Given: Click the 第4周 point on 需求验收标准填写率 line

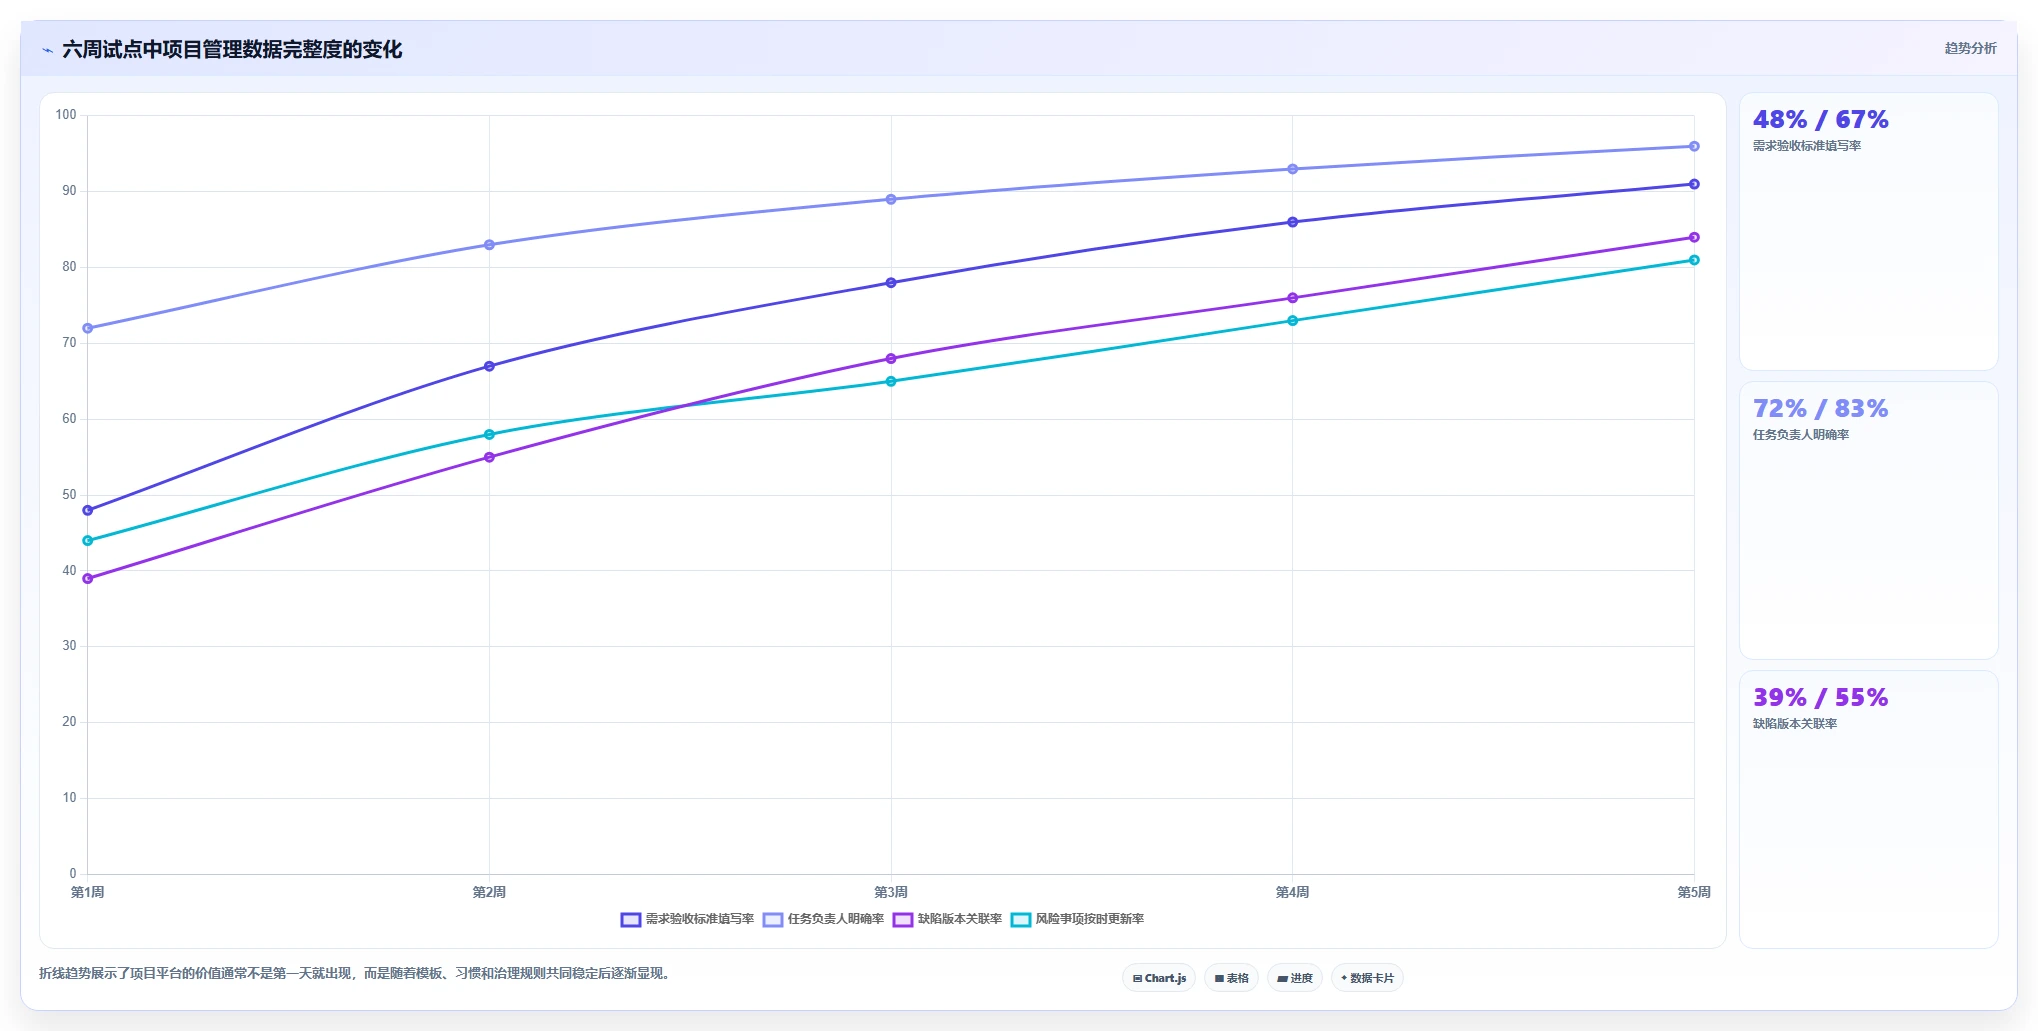Looking at the screenshot, I should tap(1292, 222).
